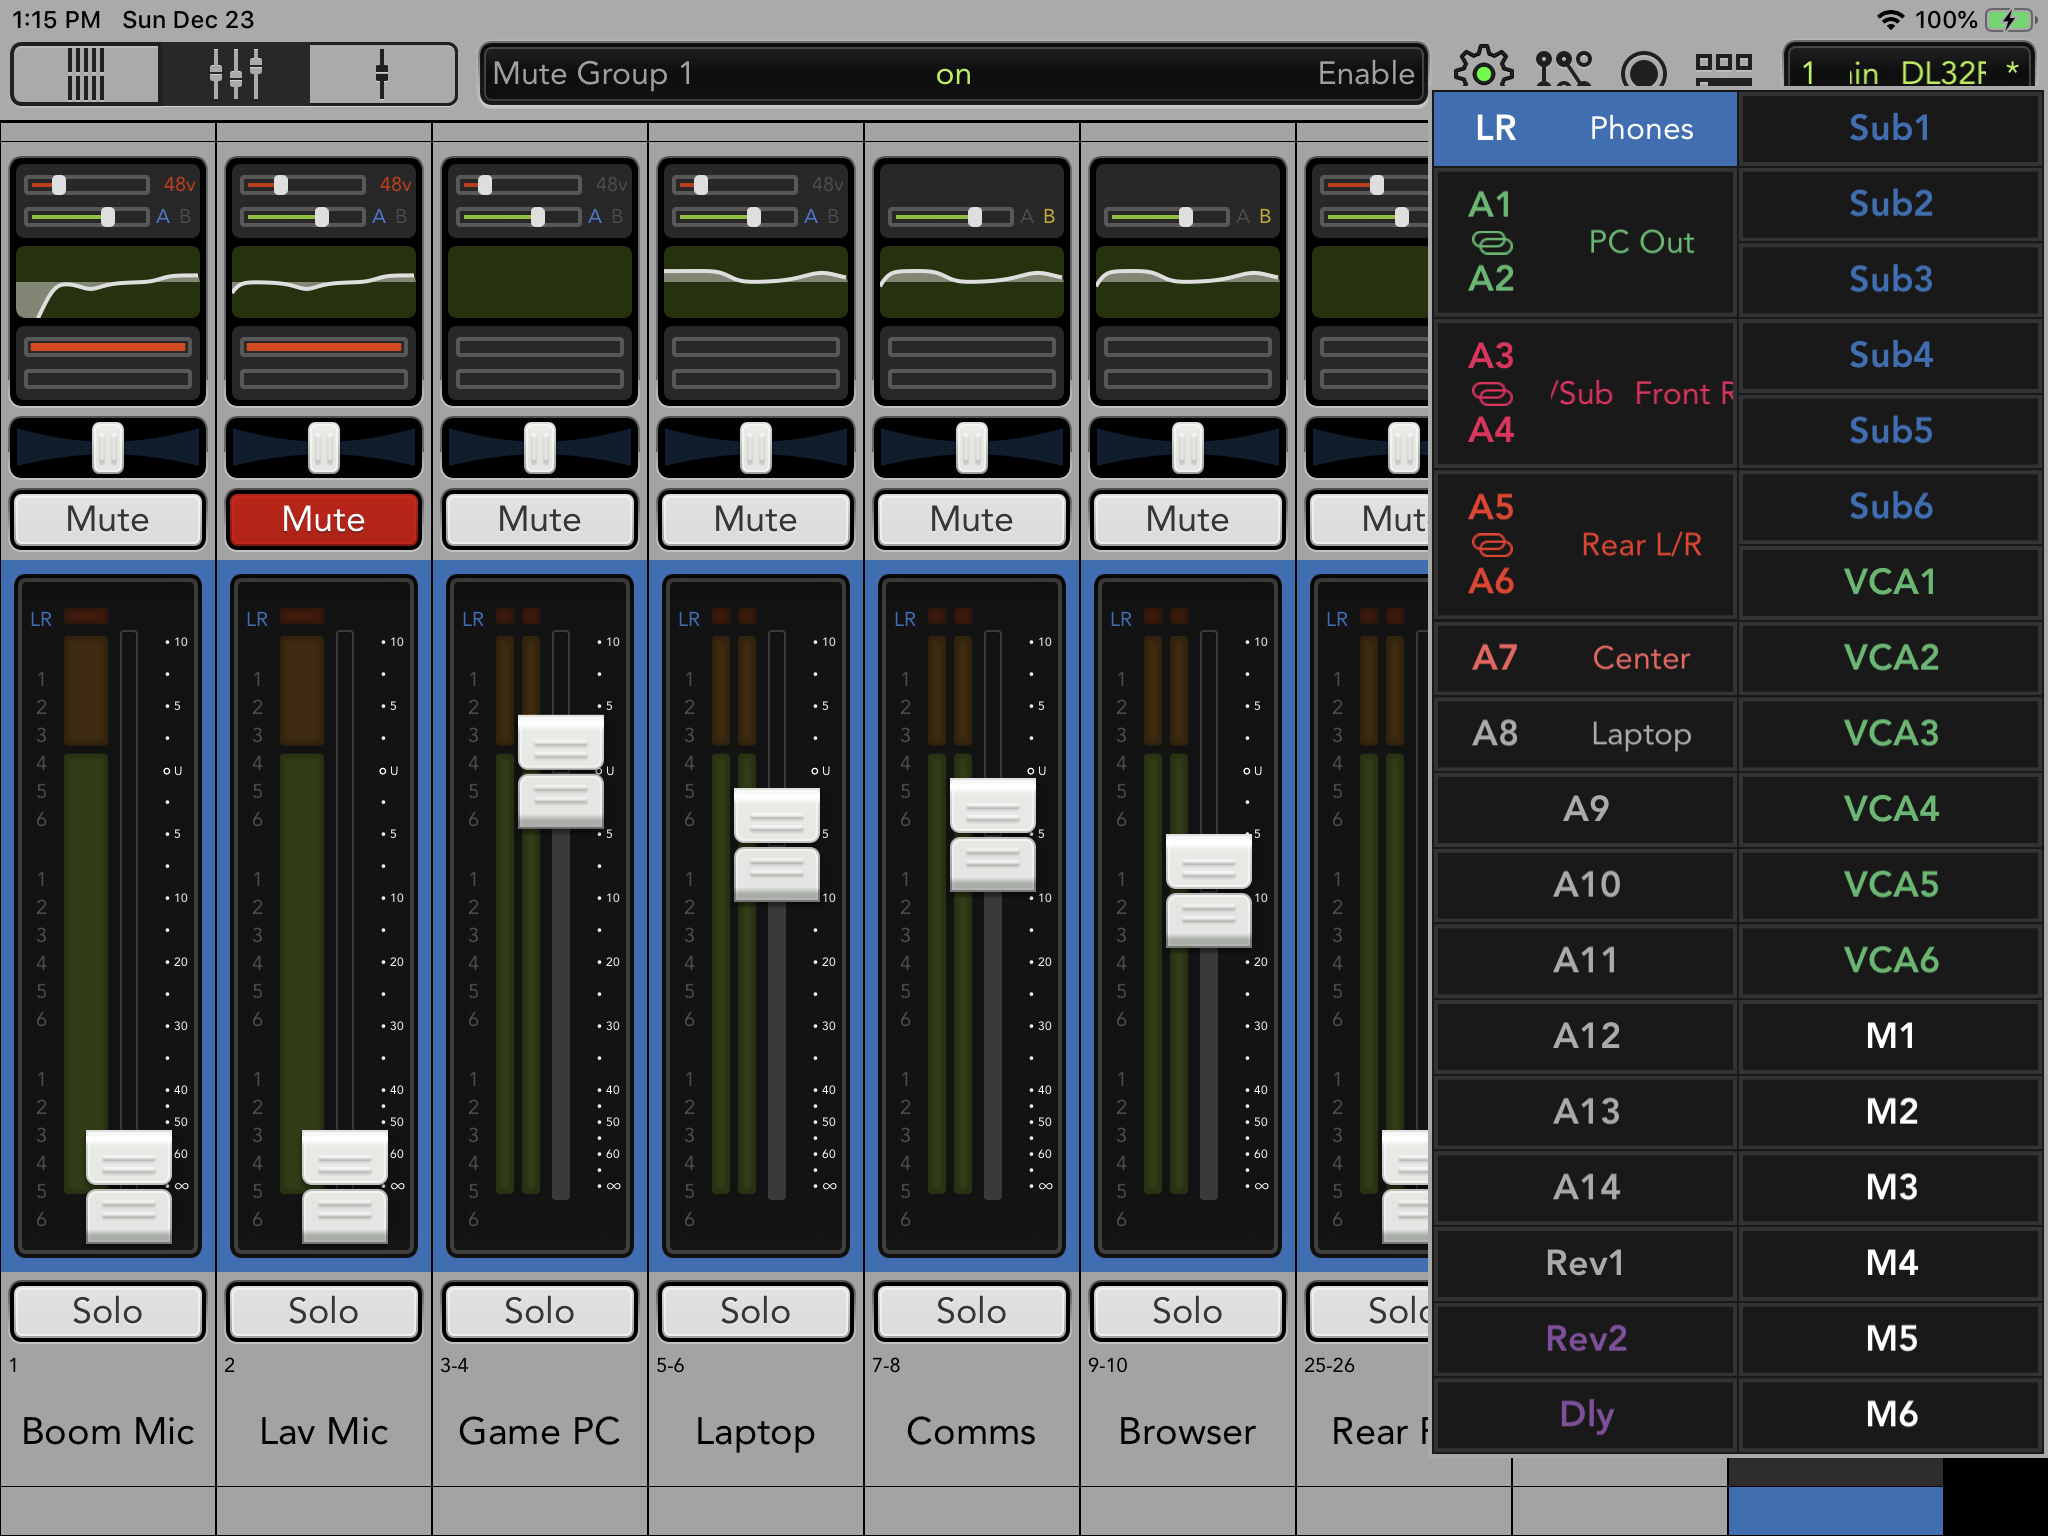Mute the Game PC channel
2048x1536 pixels.
pyautogui.click(x=540, y=519)
